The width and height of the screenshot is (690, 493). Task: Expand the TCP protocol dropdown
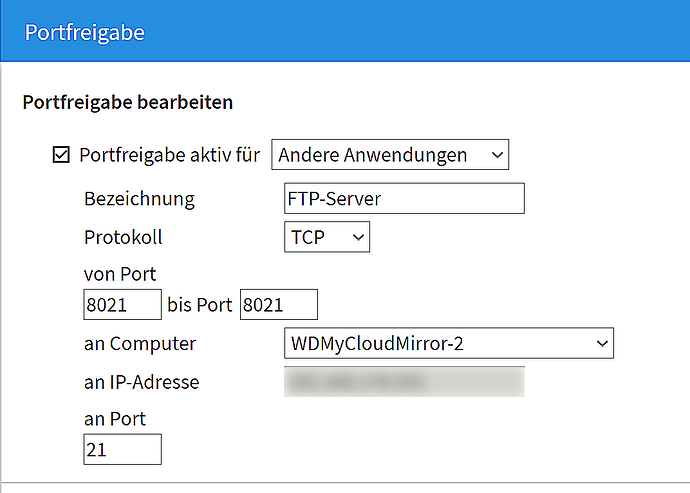coord(326,237)
